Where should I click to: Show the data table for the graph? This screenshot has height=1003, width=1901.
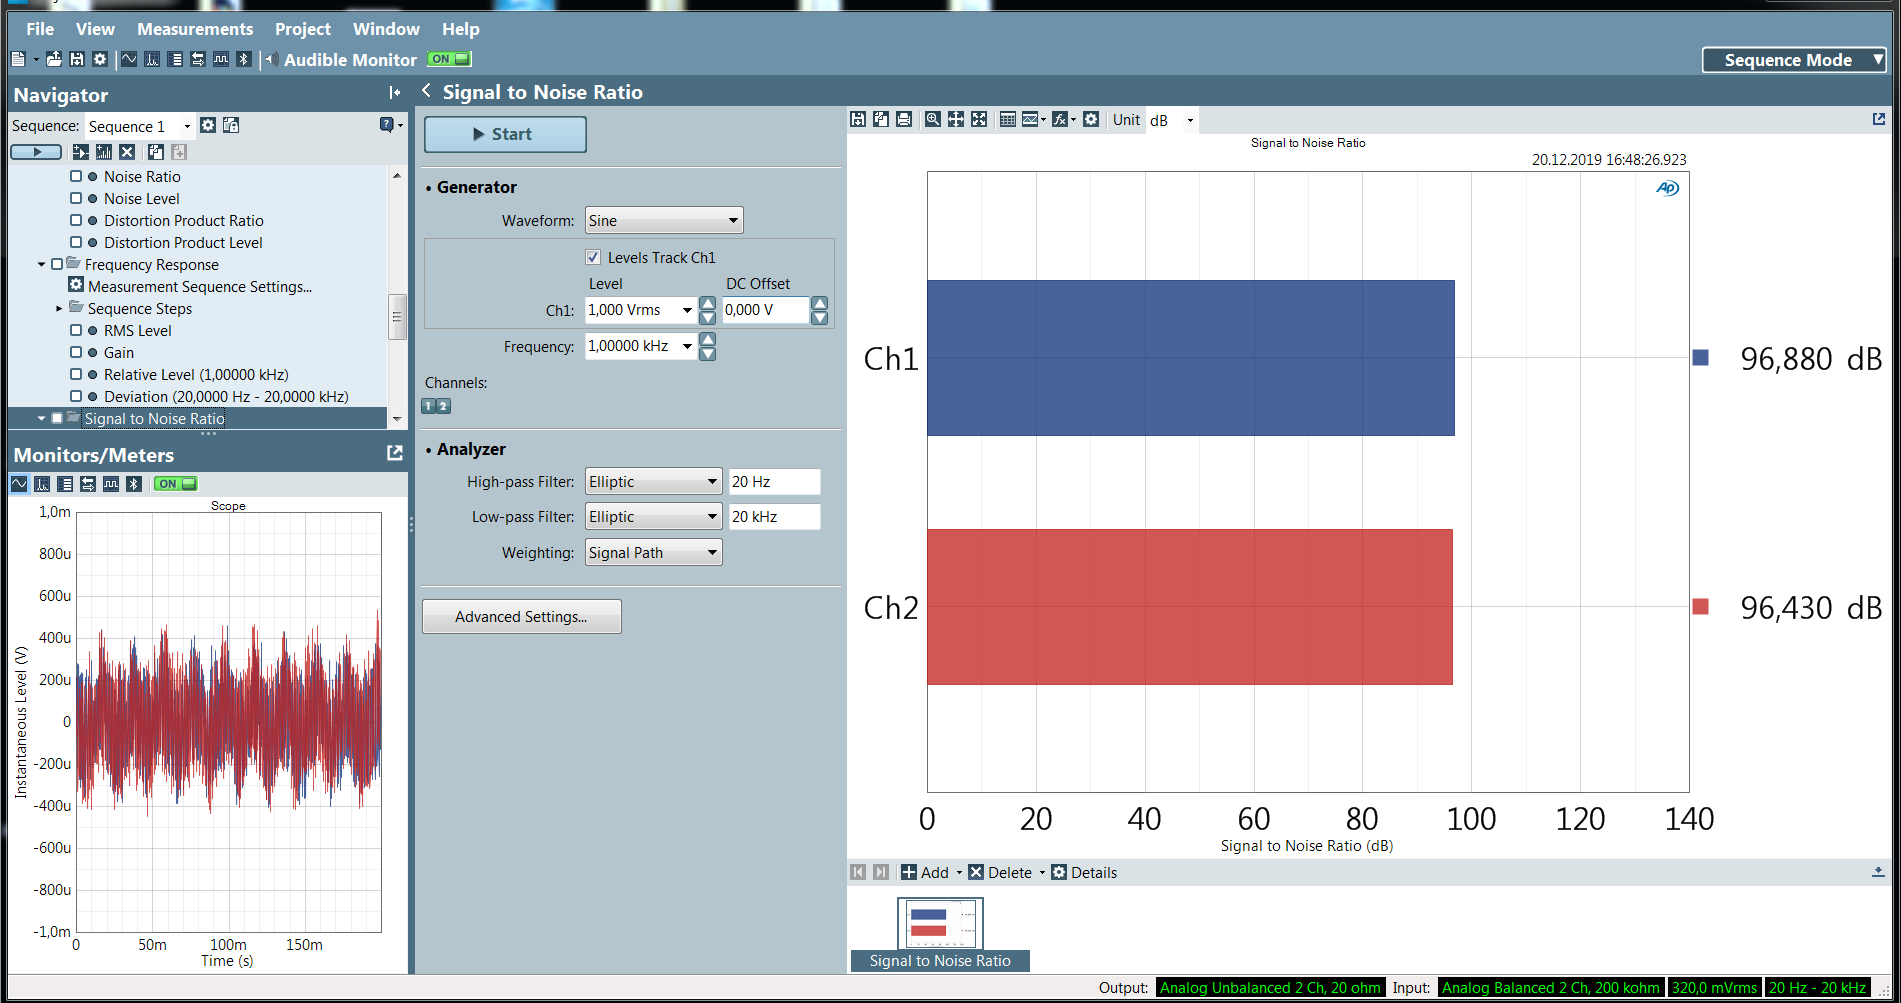click(1007, 120)
